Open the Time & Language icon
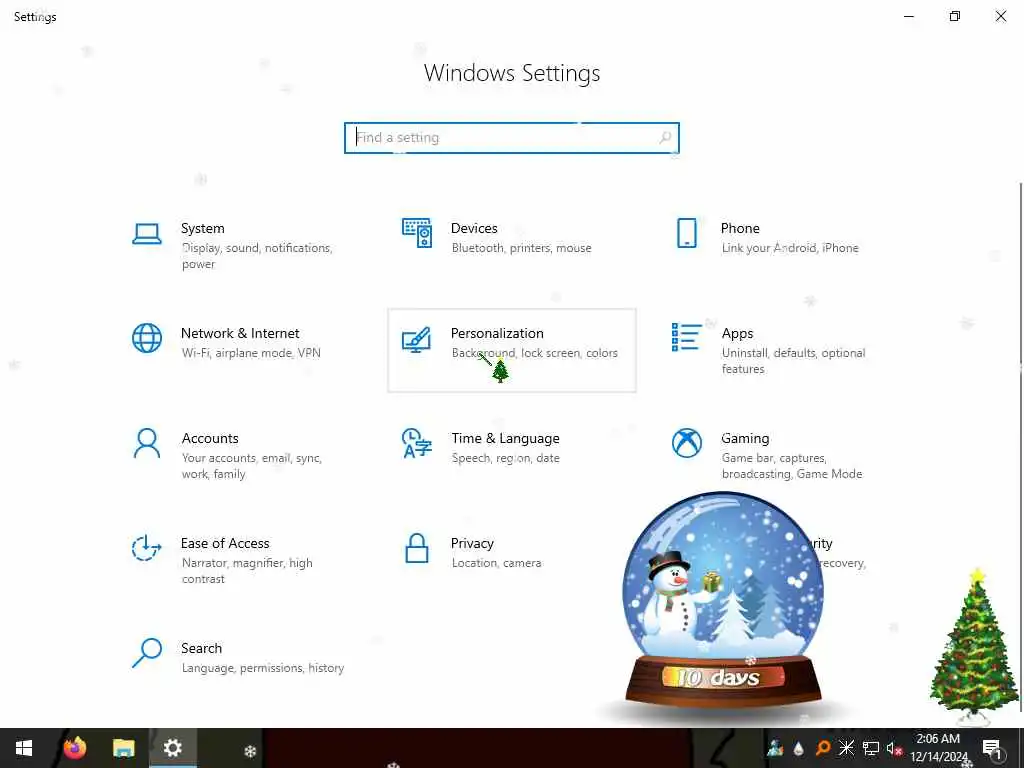 pyautogui.click(x=417, y=443)
